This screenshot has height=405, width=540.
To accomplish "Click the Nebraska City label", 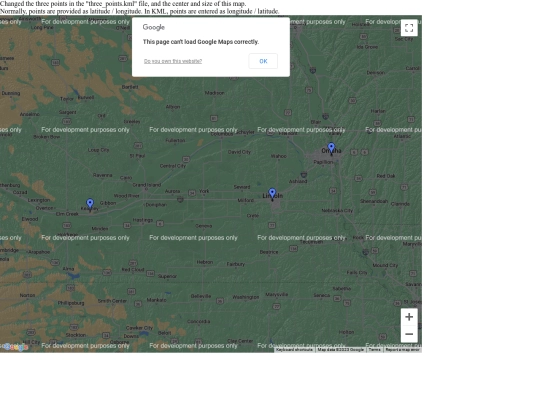I will click(x=337, y=210).
